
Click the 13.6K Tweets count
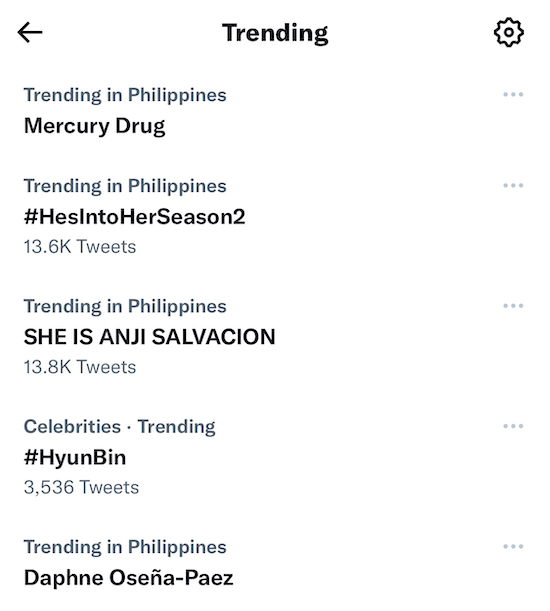coord(80,247)
